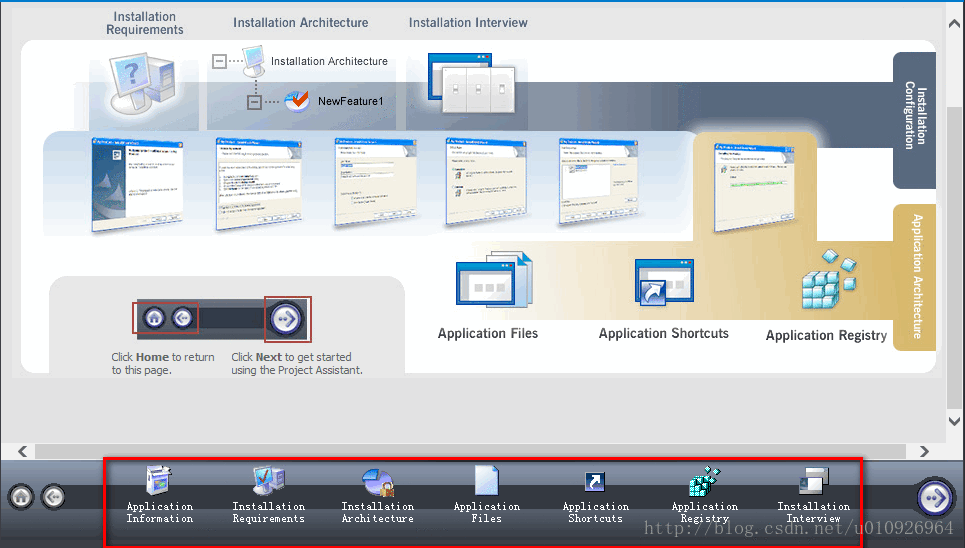Open Installation Interview in bottom toolbar
Image resolution: width=965 pixels, height=548 pixels.
(x=813, y=495)
